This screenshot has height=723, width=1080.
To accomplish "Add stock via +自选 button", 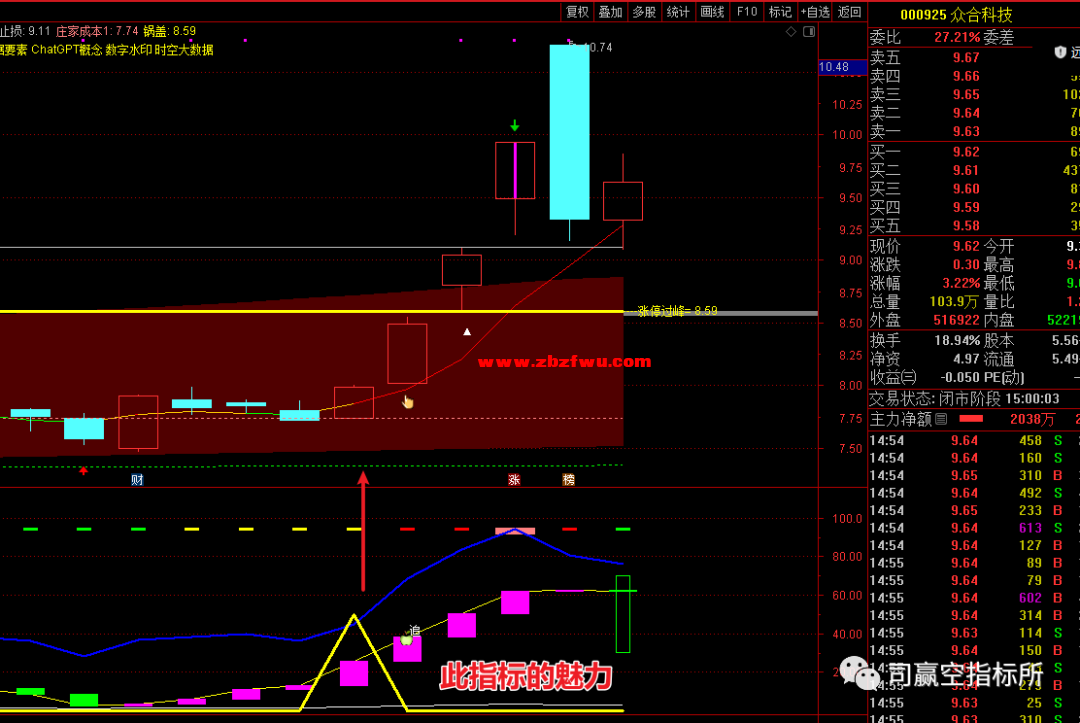I will tap(814, 12).
